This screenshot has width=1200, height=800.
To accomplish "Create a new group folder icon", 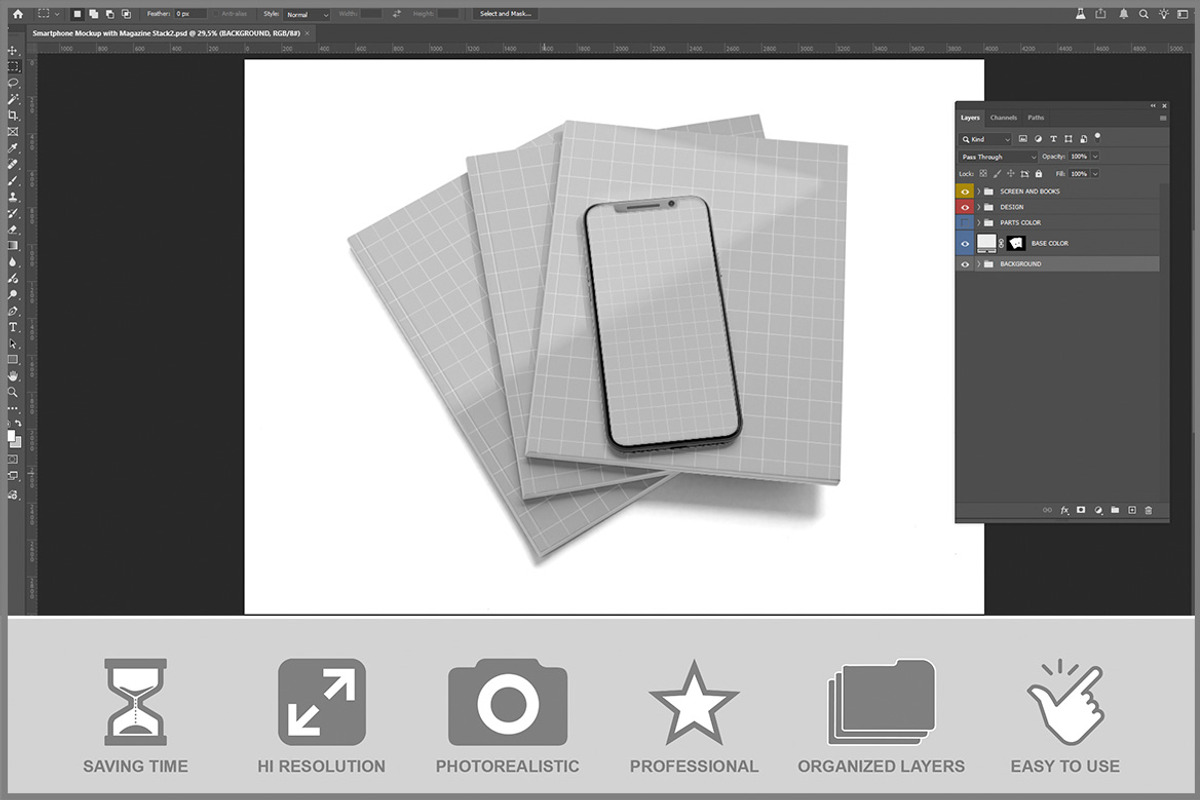I will tap(1115, 510).
